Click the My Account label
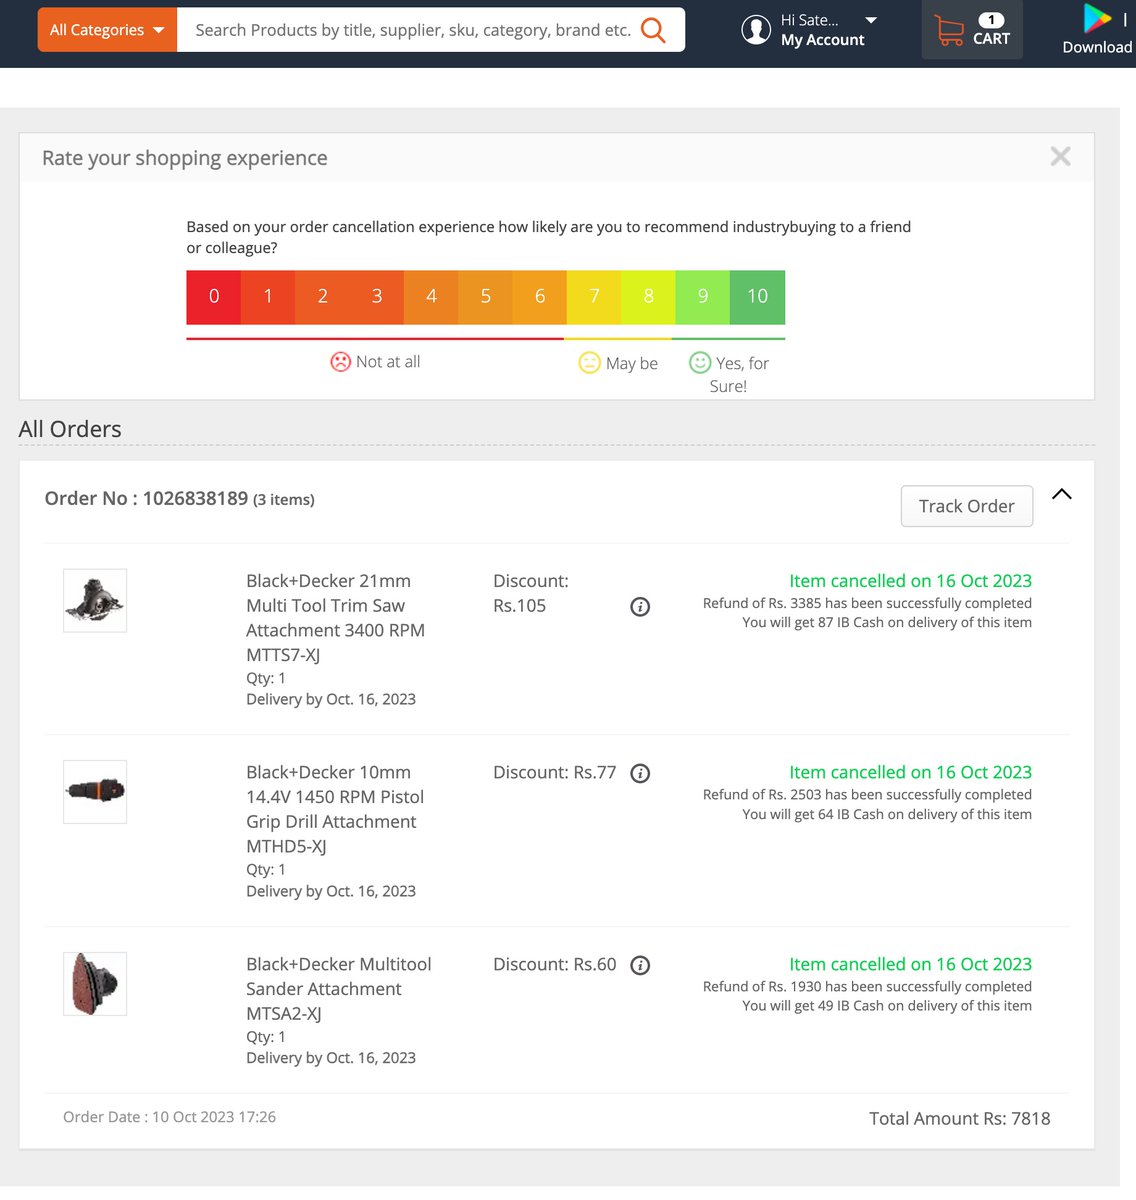The width and height of the screenshot is (1136, 1200). (823, 40)
